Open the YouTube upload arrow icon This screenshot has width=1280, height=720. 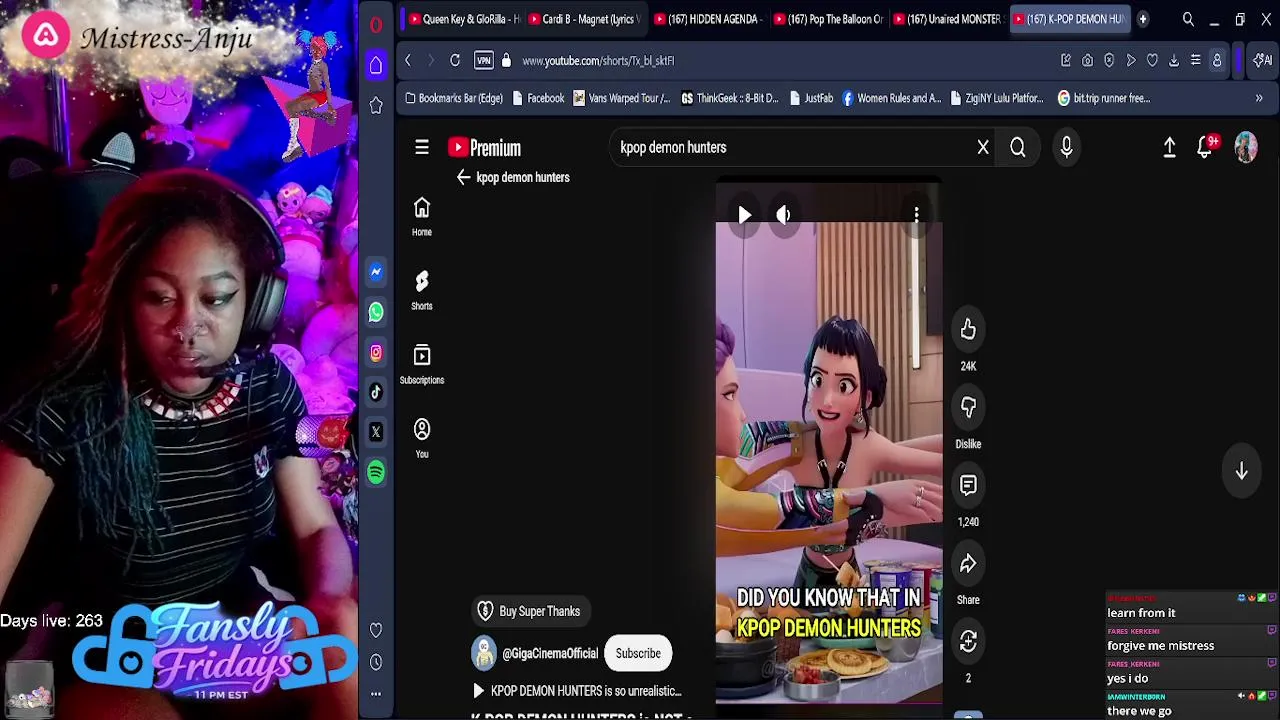[x=1169, y=148]
